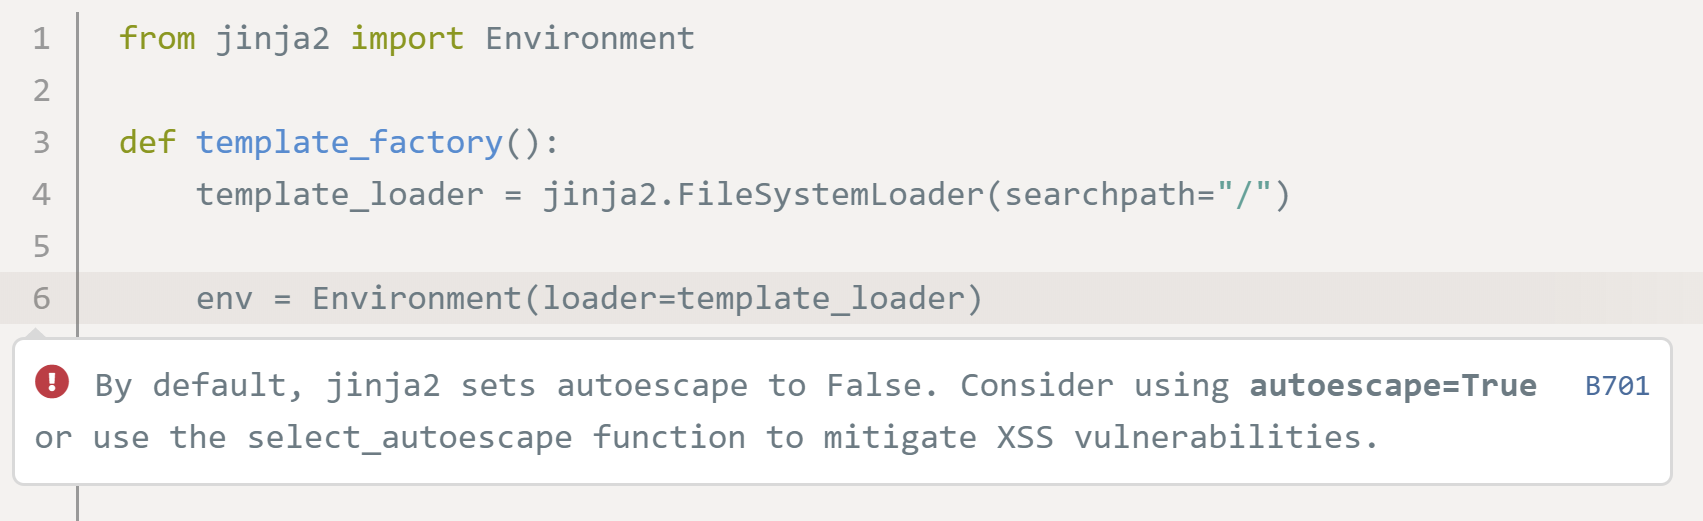Click the 'def' keyword on line 3
Viewport: 1703px width, 521px height.
click(147, 143)
